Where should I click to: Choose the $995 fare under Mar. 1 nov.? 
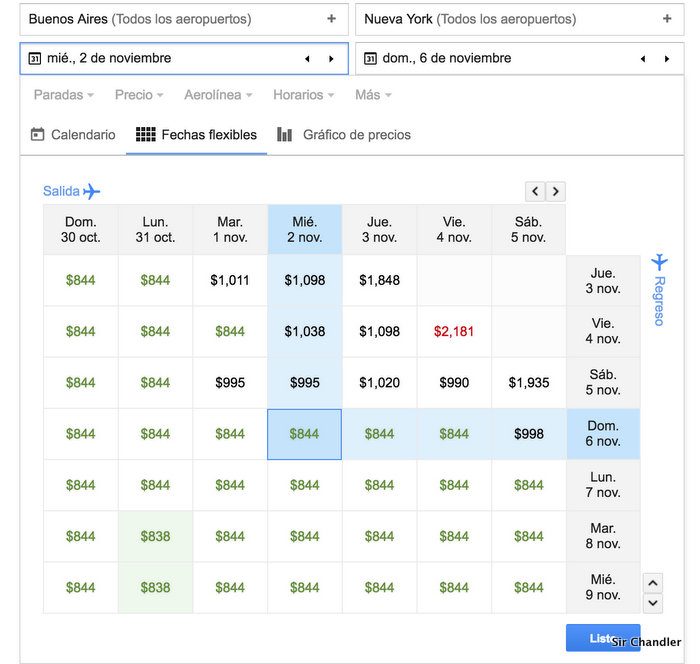(x=230, y=383)
